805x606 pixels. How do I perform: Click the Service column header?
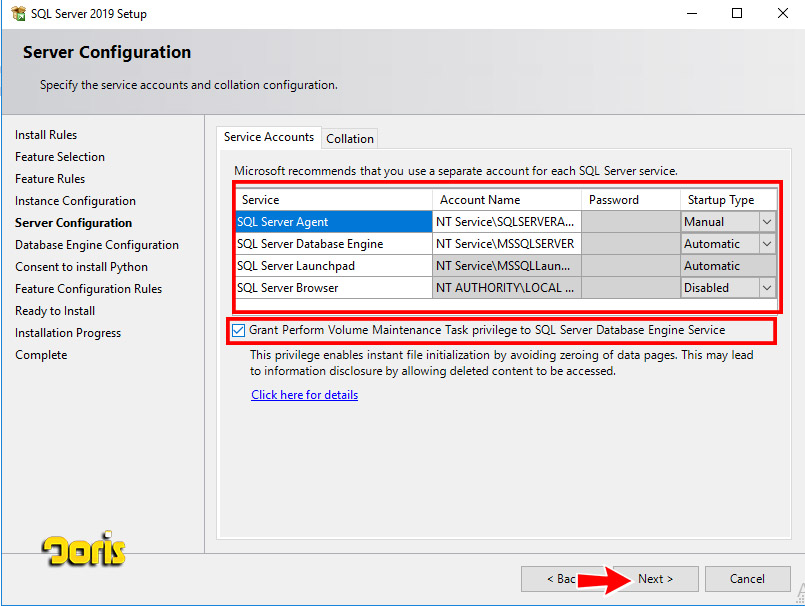tap(334, 200)
